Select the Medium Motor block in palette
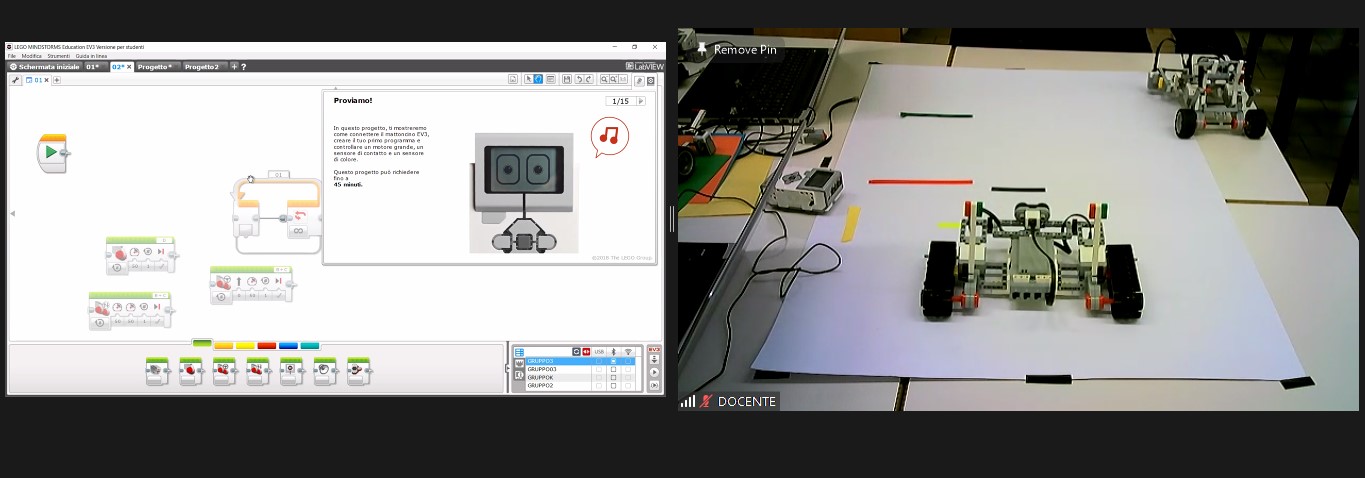The image size is (1365, 478). (157, 371)
